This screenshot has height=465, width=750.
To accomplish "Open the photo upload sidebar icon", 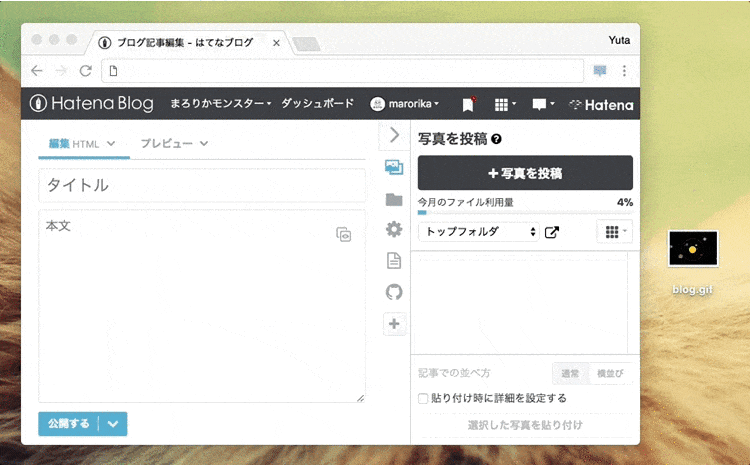I will coord(394,167).
